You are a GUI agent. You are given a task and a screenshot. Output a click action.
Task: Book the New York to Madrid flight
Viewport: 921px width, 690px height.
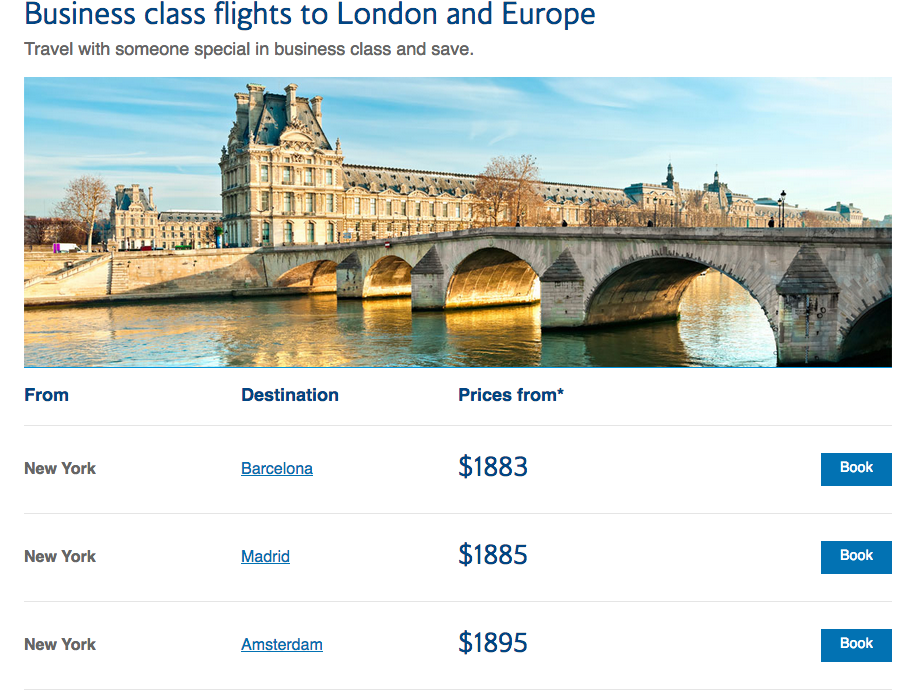855,556
